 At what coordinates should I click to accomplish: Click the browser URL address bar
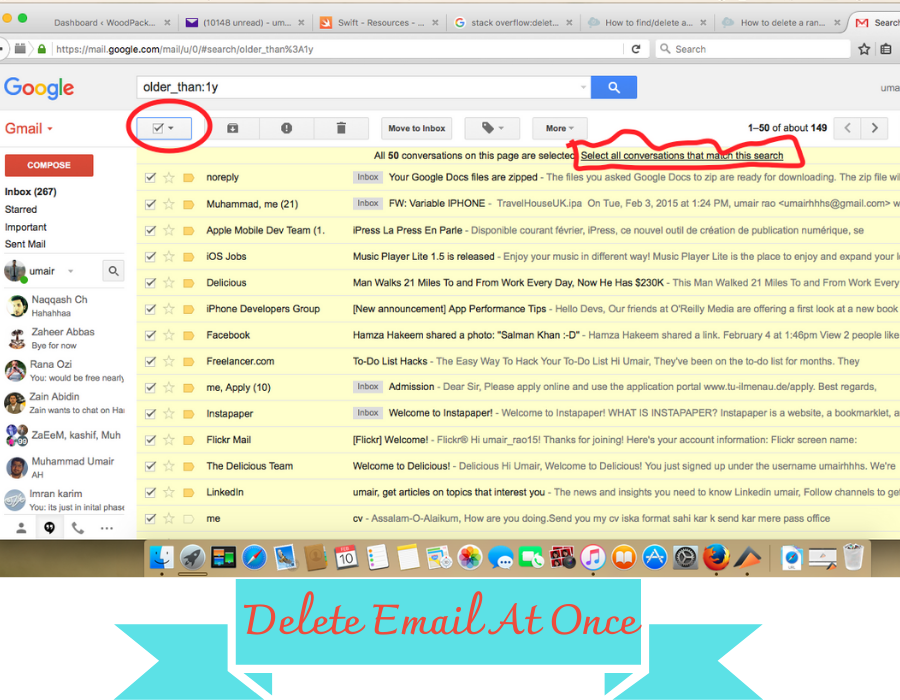pyautogui.click(x=339, y=49)
